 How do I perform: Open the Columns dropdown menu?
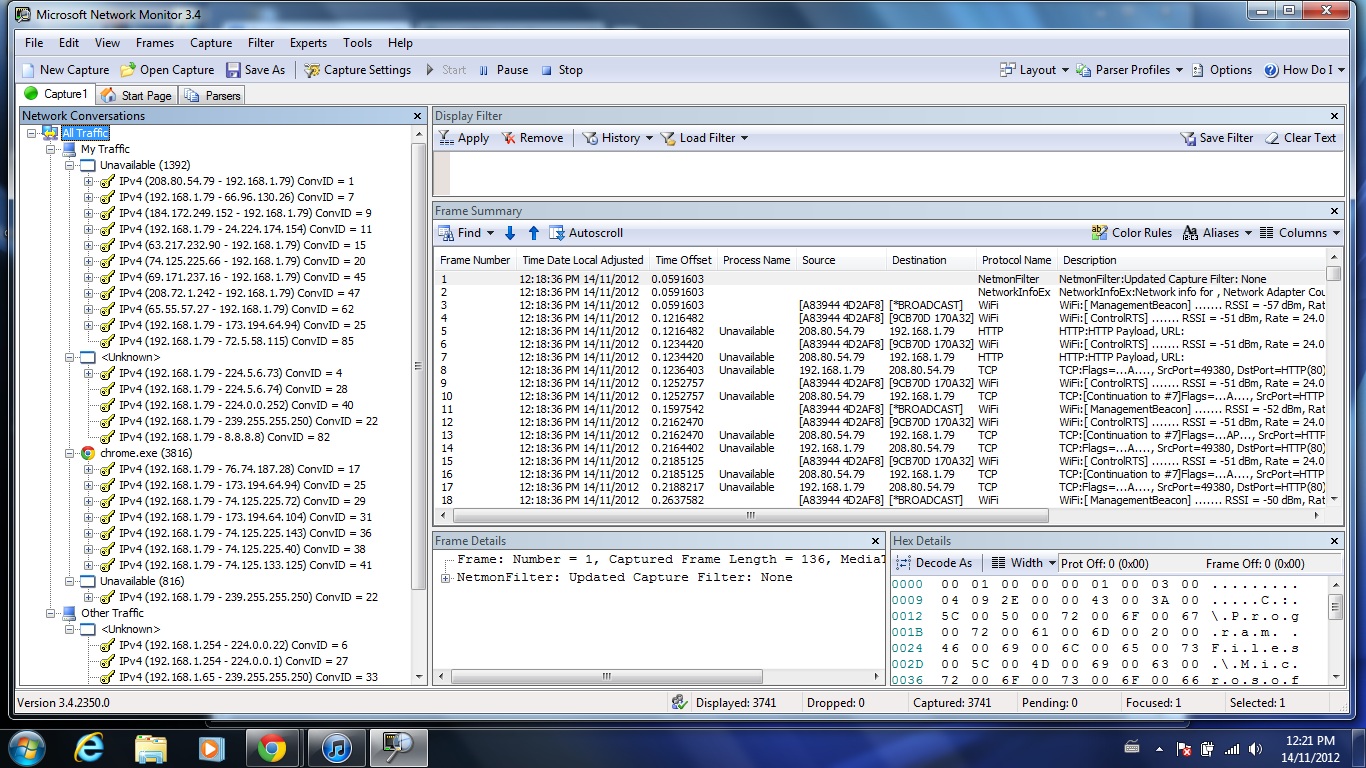coord(1299,233)
